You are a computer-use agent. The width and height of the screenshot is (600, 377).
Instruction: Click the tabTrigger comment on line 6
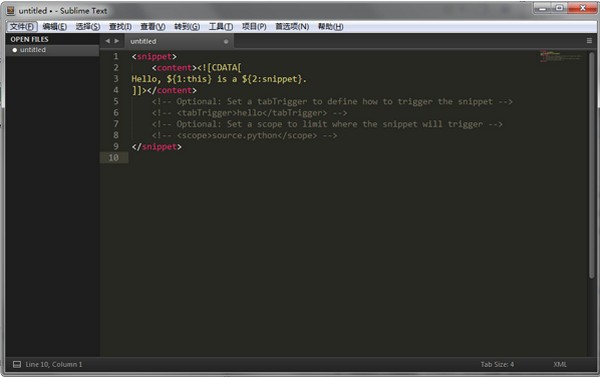(x=249, y=113)
